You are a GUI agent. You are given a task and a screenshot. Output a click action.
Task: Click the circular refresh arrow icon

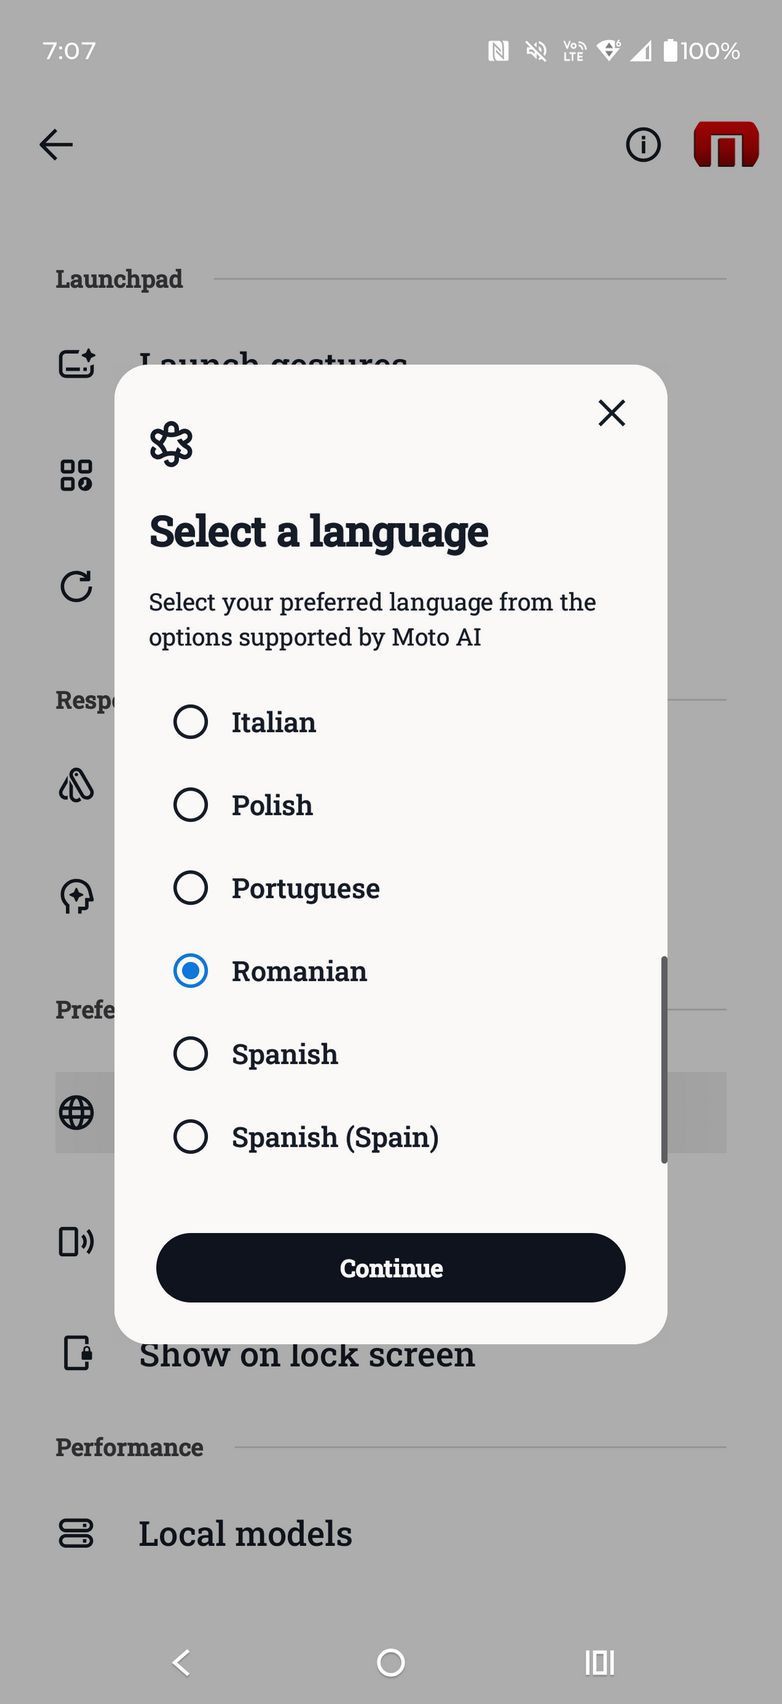click(77, 586)
